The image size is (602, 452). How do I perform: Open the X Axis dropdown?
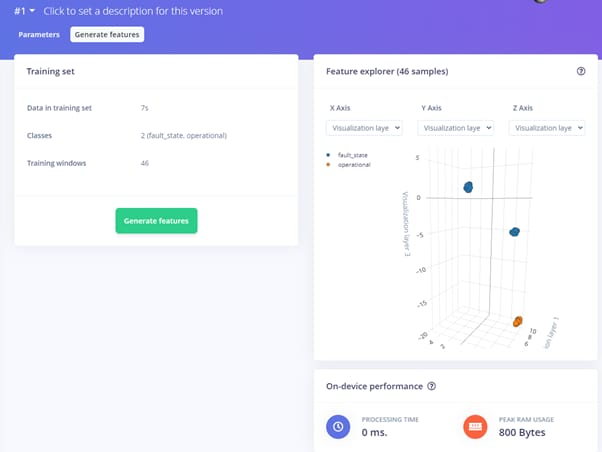(x=364, y=128)
